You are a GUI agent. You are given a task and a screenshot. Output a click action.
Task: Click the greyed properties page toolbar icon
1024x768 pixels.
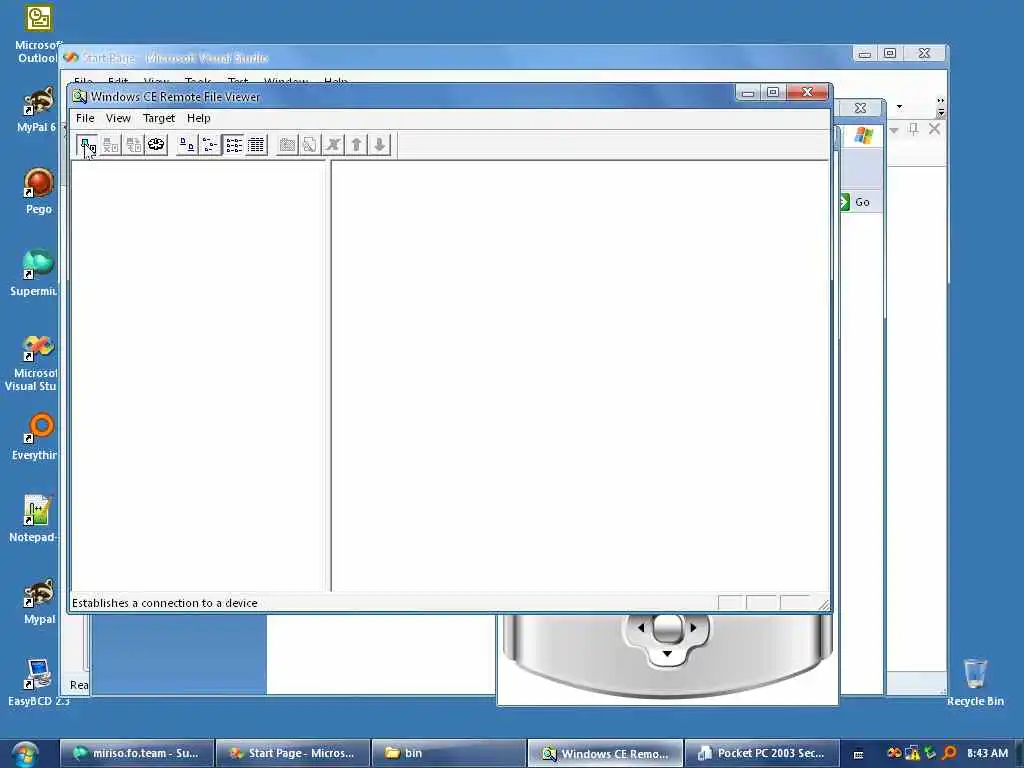click(x=310, y=145)
